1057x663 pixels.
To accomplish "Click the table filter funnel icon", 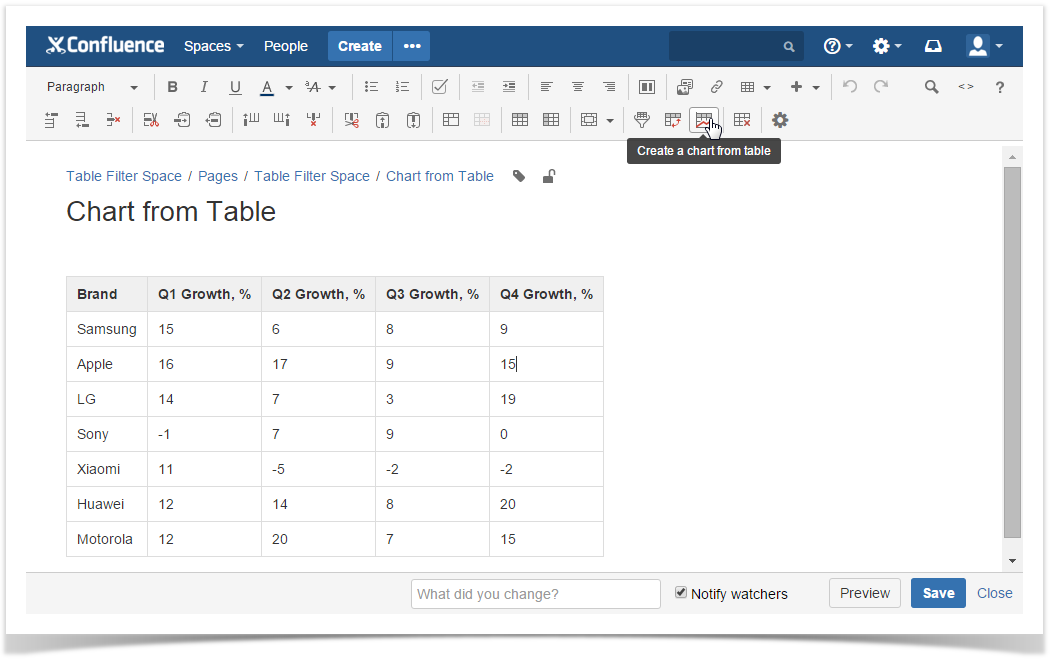I will point(642,121).
